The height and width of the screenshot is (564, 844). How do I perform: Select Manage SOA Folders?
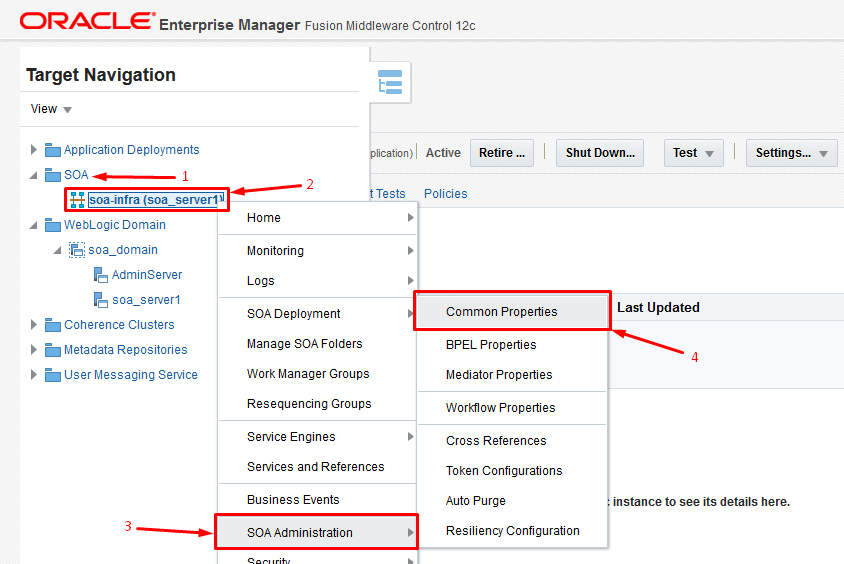point(318,344)
